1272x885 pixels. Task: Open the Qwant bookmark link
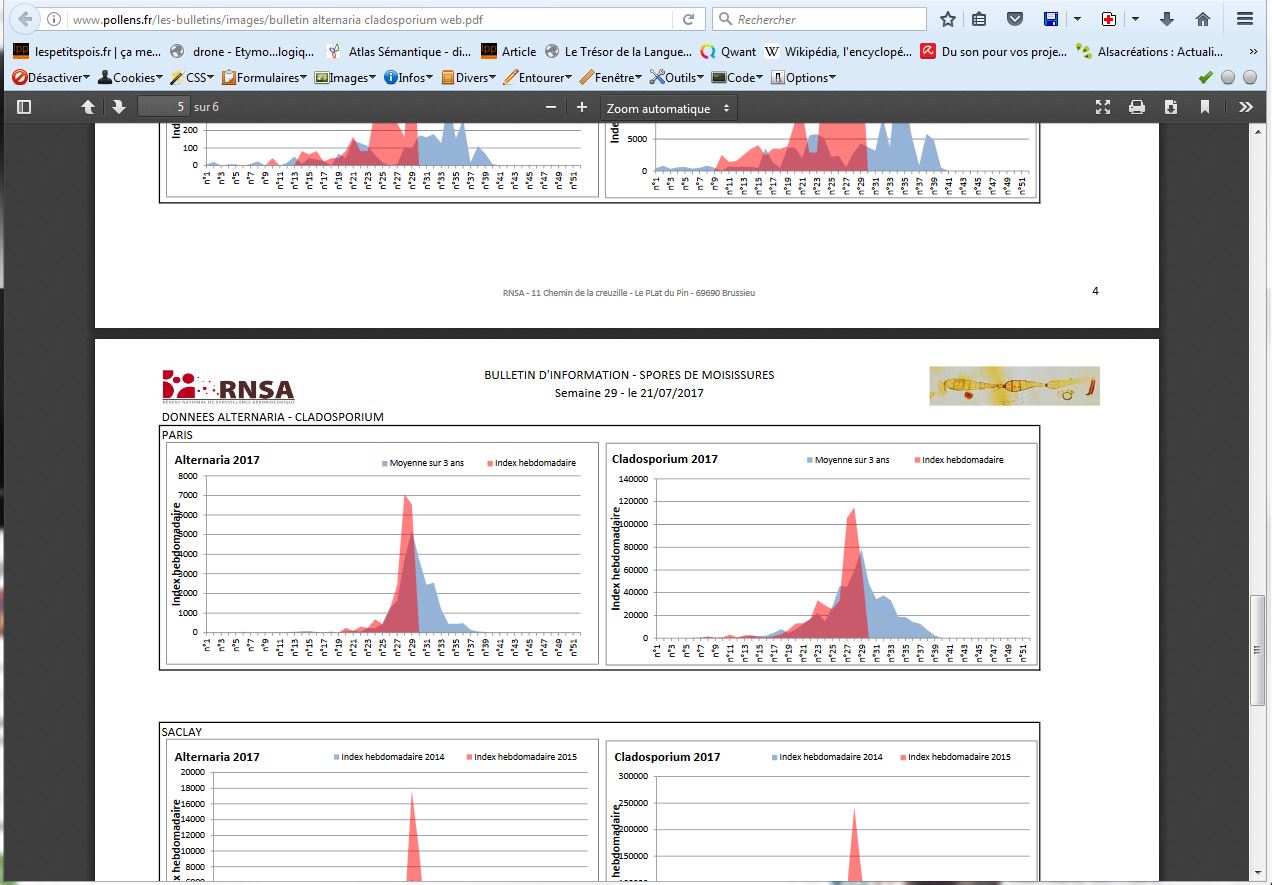point(728,51)
